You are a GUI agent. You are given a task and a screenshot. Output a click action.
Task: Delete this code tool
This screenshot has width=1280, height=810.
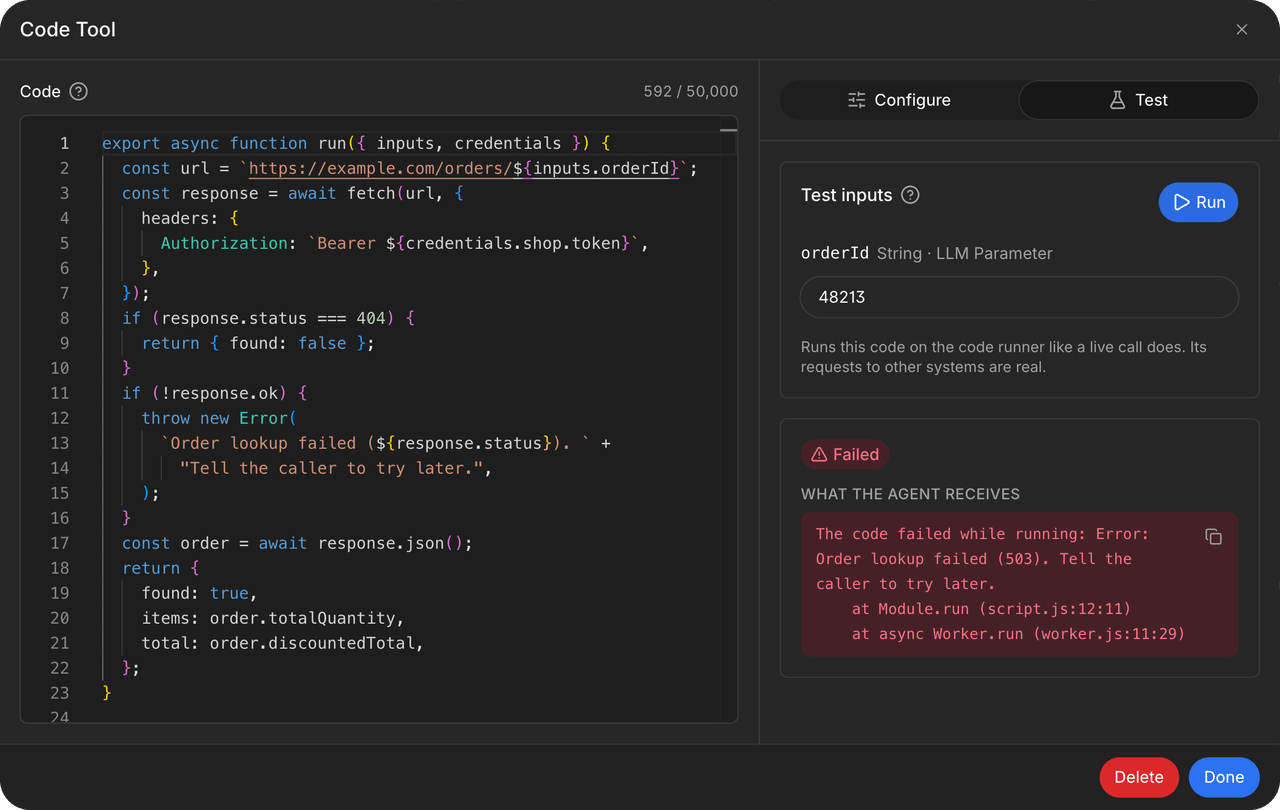click(x=1139, y=777)
